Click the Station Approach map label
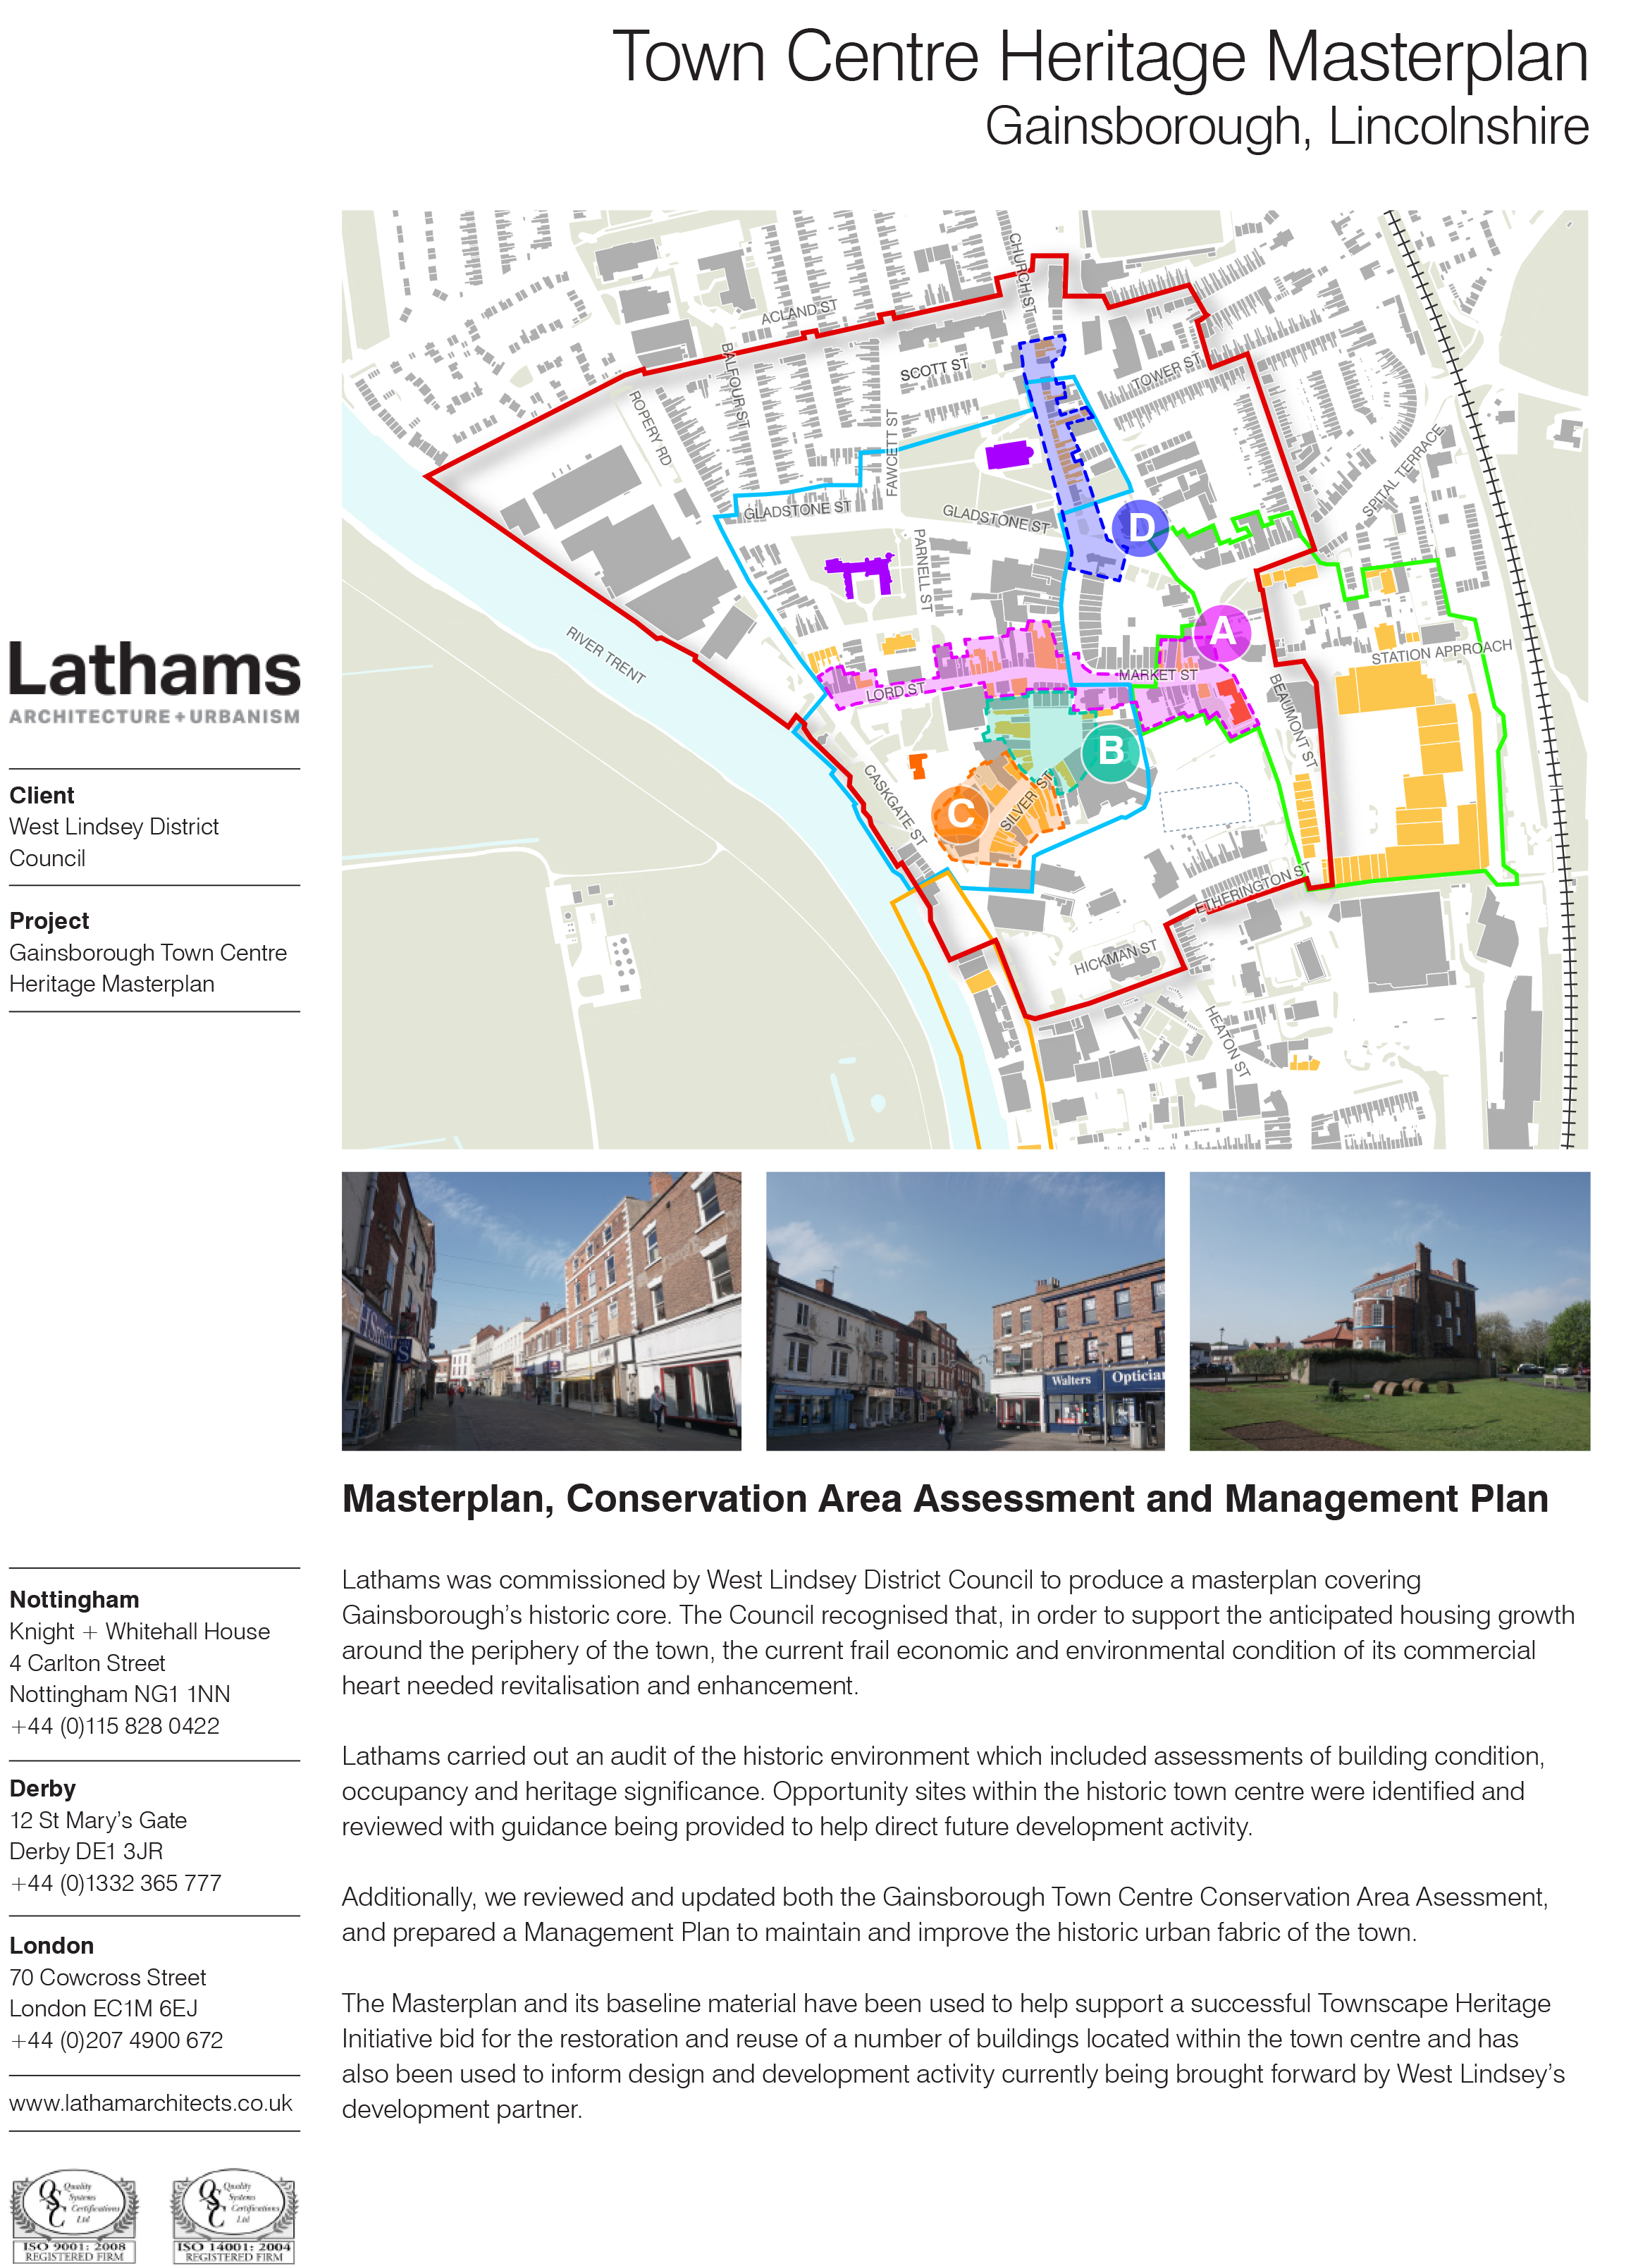1650x2268 pixels. [1441, 652]
